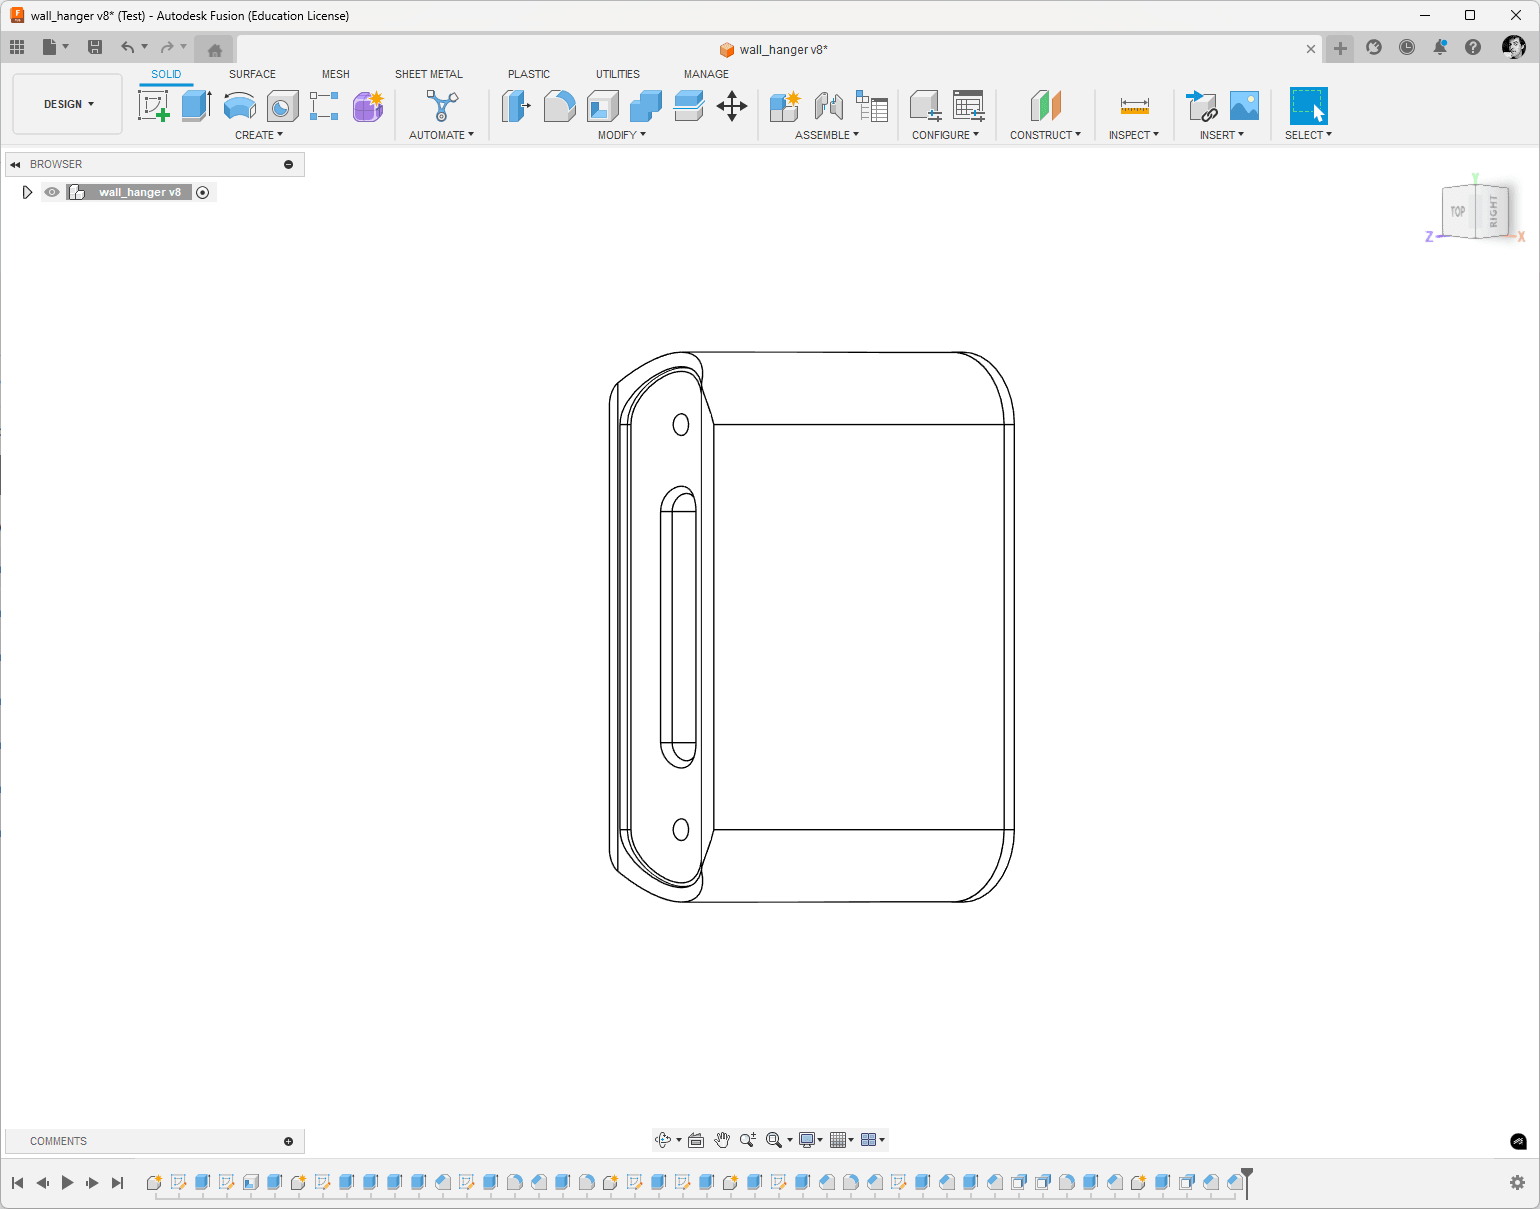Select the Offset Face tool
The width and height of the screenshot is (1540, 1209).
(689, 105)
